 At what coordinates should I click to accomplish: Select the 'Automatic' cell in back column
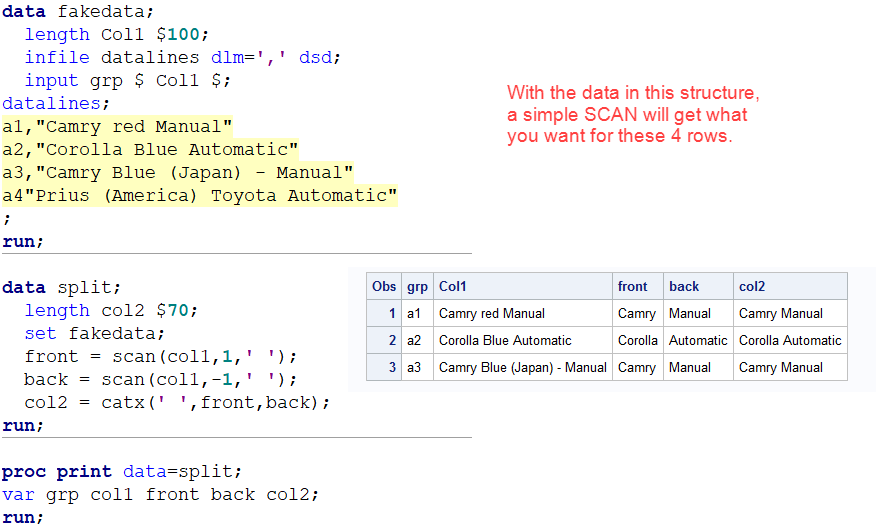(x=698, y=340)
